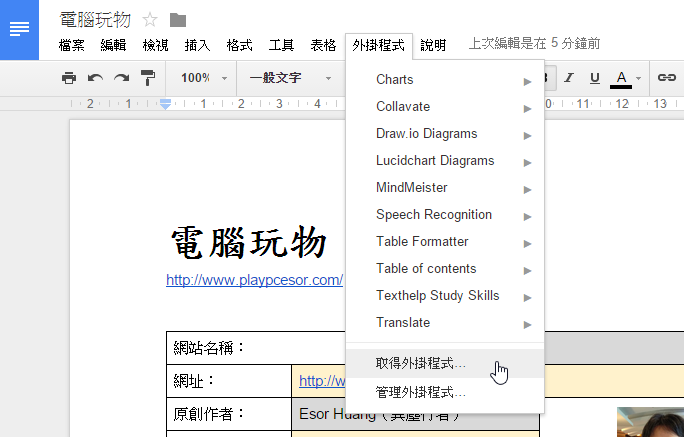Open the 表格 menu
Image resolution: width=684 pixels, height=437 pixels.
(323, 45)
